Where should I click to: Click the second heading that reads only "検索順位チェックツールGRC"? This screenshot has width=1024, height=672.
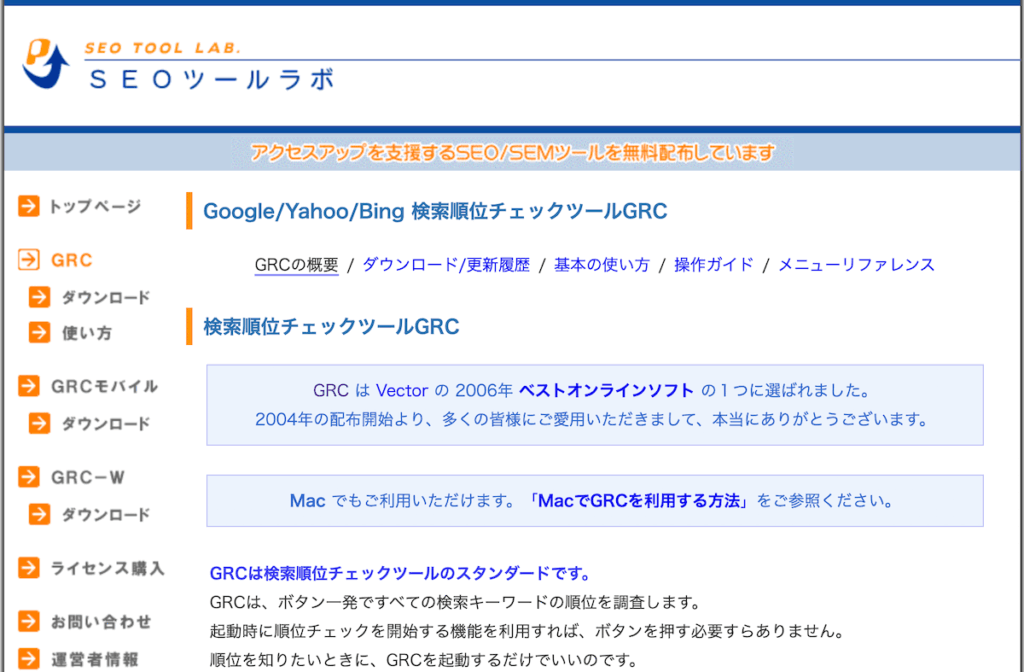[331, 326]
